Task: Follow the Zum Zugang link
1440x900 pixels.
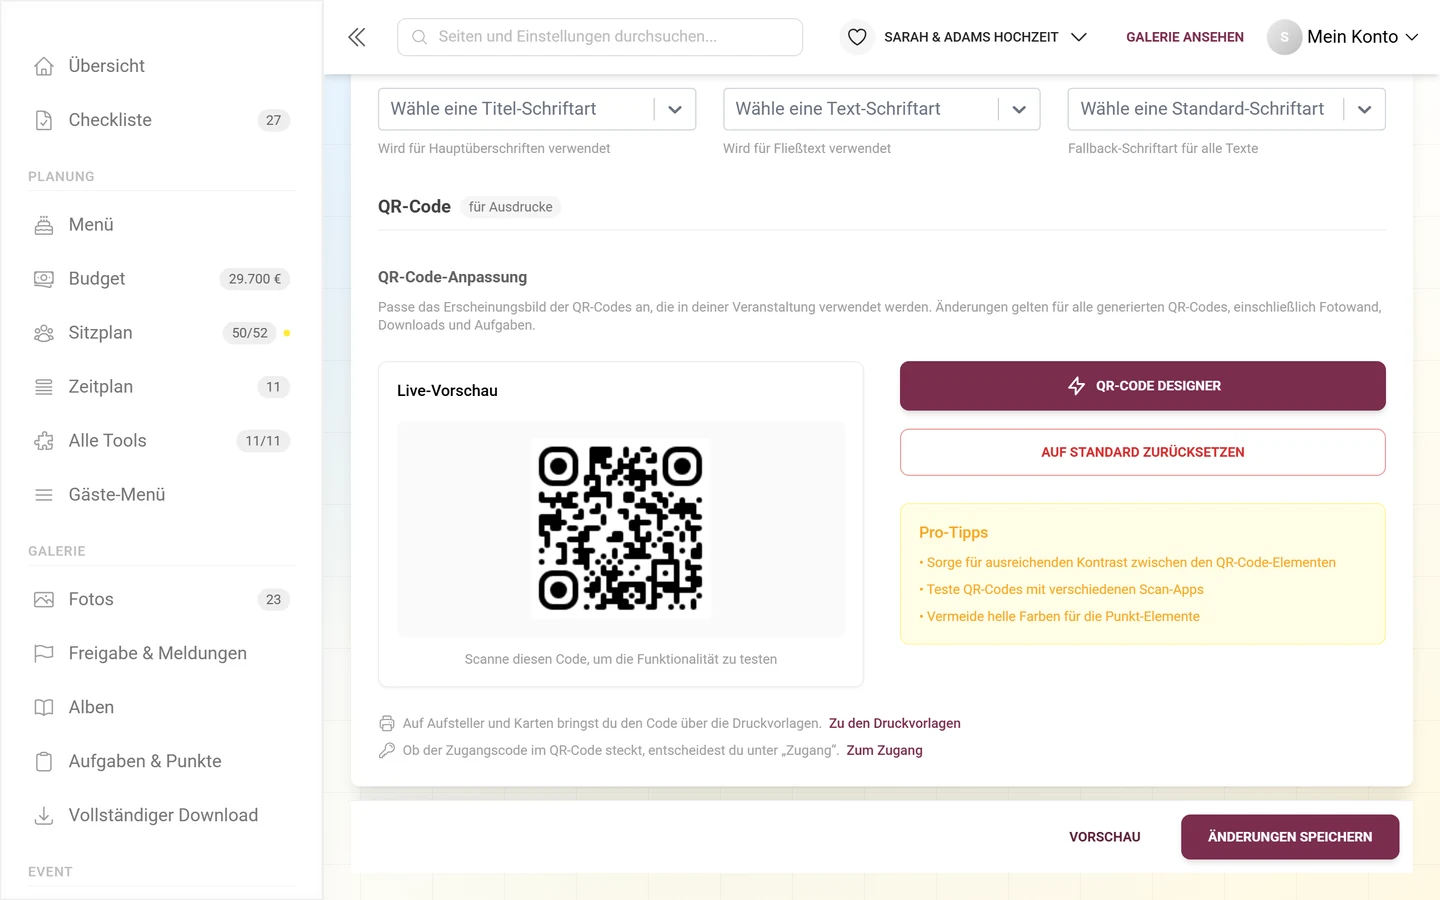Action: (885, 751)
